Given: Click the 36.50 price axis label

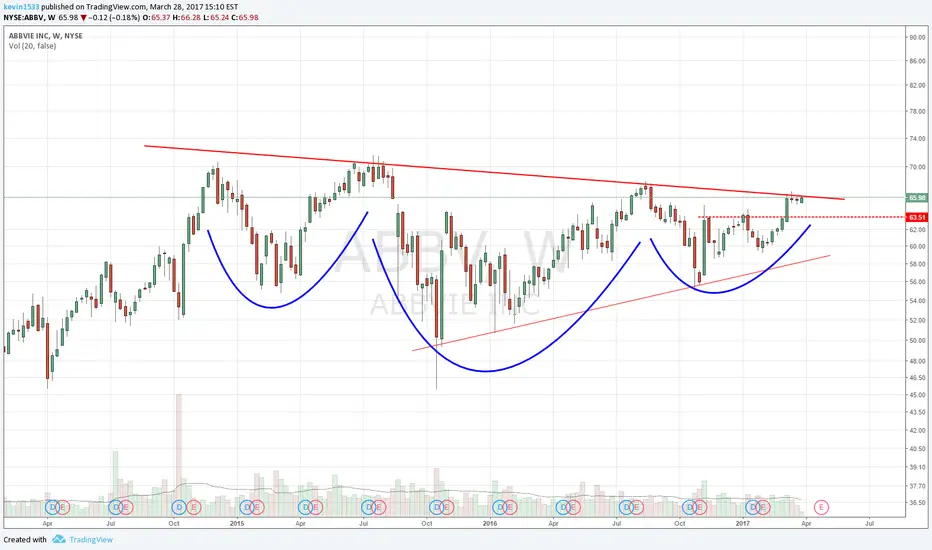Looking at the screenshot, I should point(917,502).
